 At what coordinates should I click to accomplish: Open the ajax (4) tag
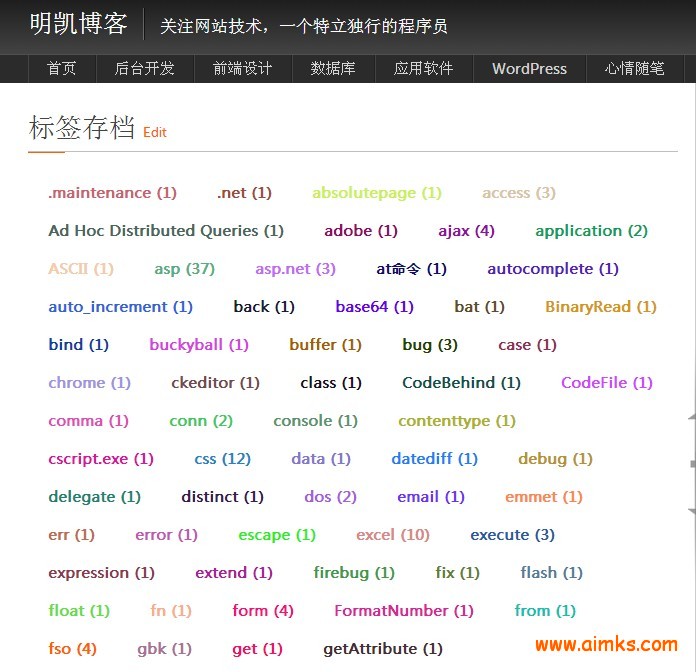tap(467, 231)
